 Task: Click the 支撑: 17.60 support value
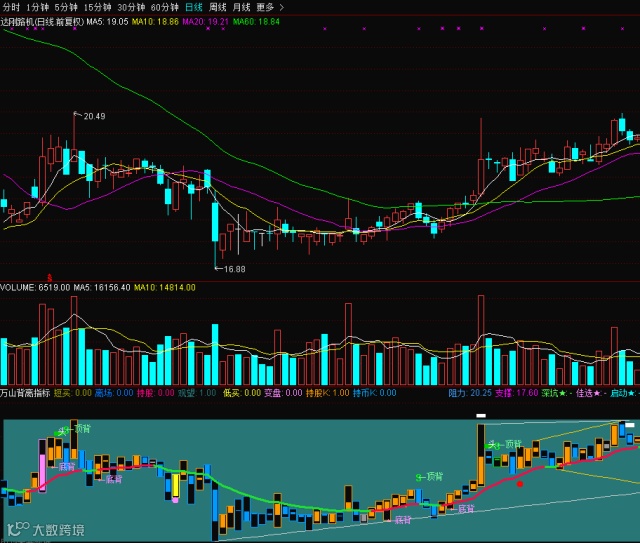coord(516,393)
